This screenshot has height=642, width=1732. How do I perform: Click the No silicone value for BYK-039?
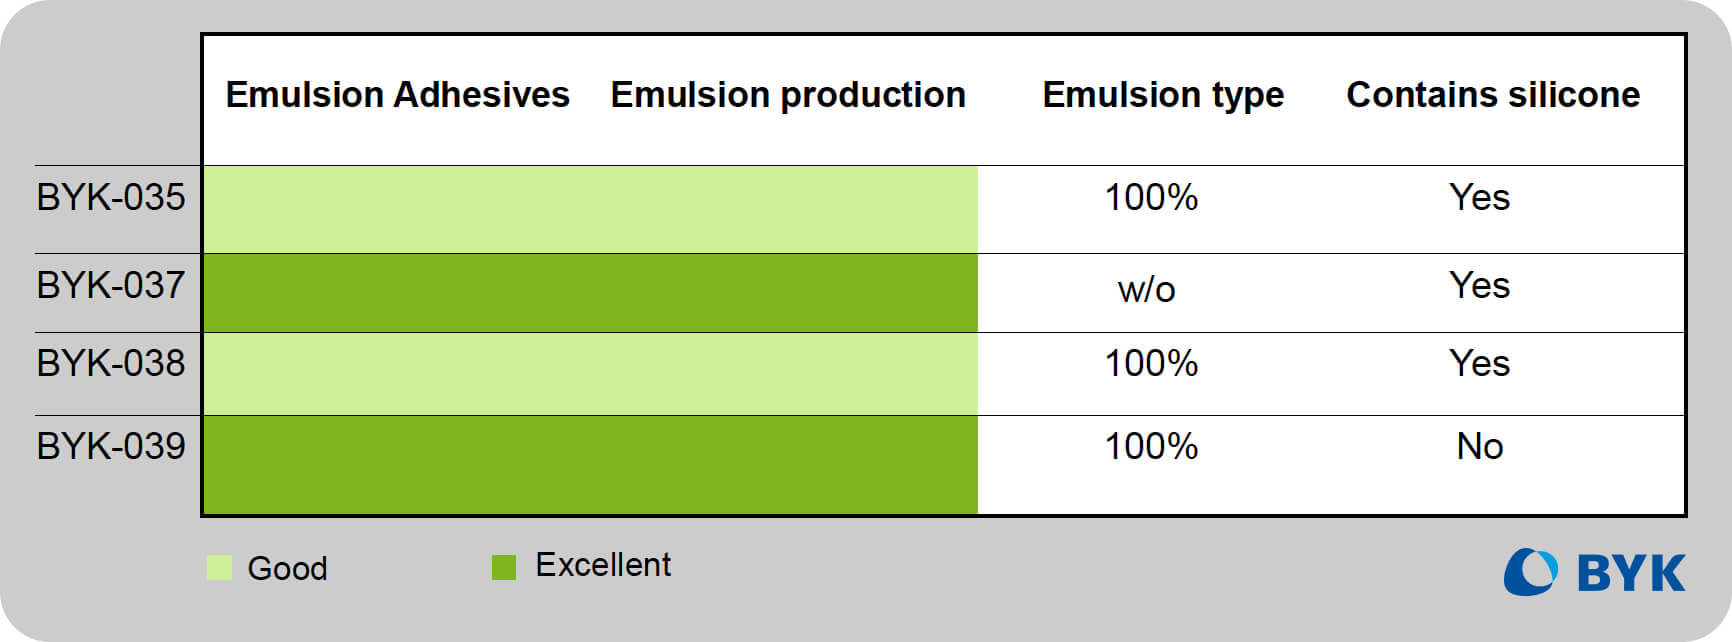click(1480, 447)
